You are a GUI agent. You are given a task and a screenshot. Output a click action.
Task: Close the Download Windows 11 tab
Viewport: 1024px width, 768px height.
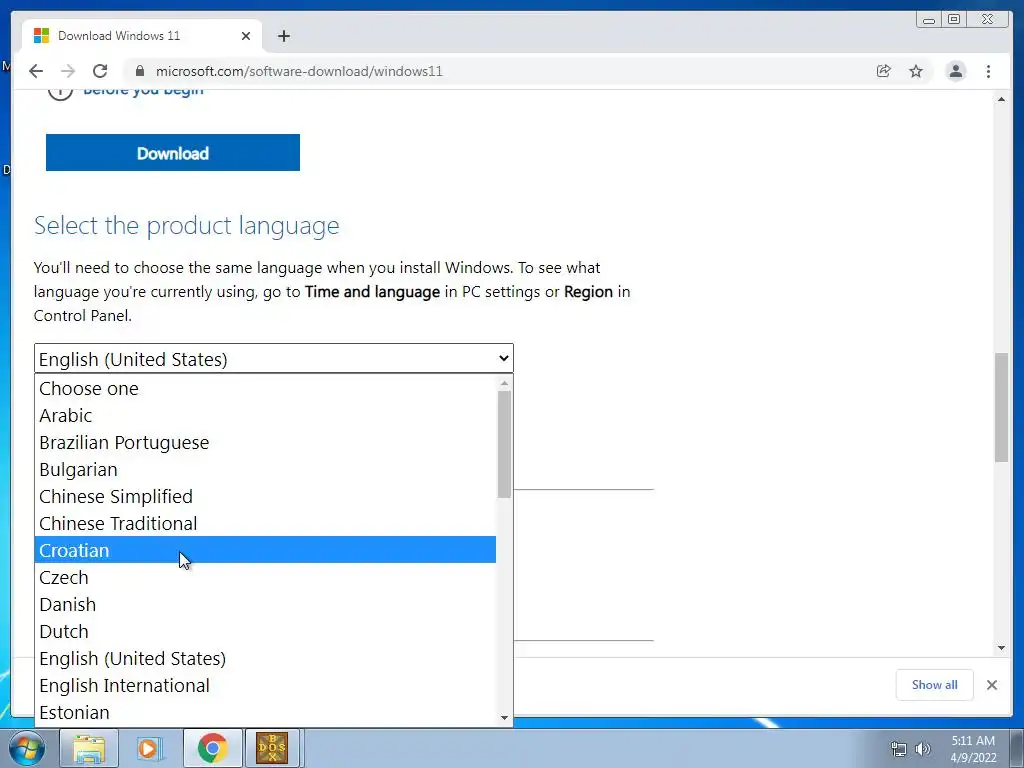point(246,36)
